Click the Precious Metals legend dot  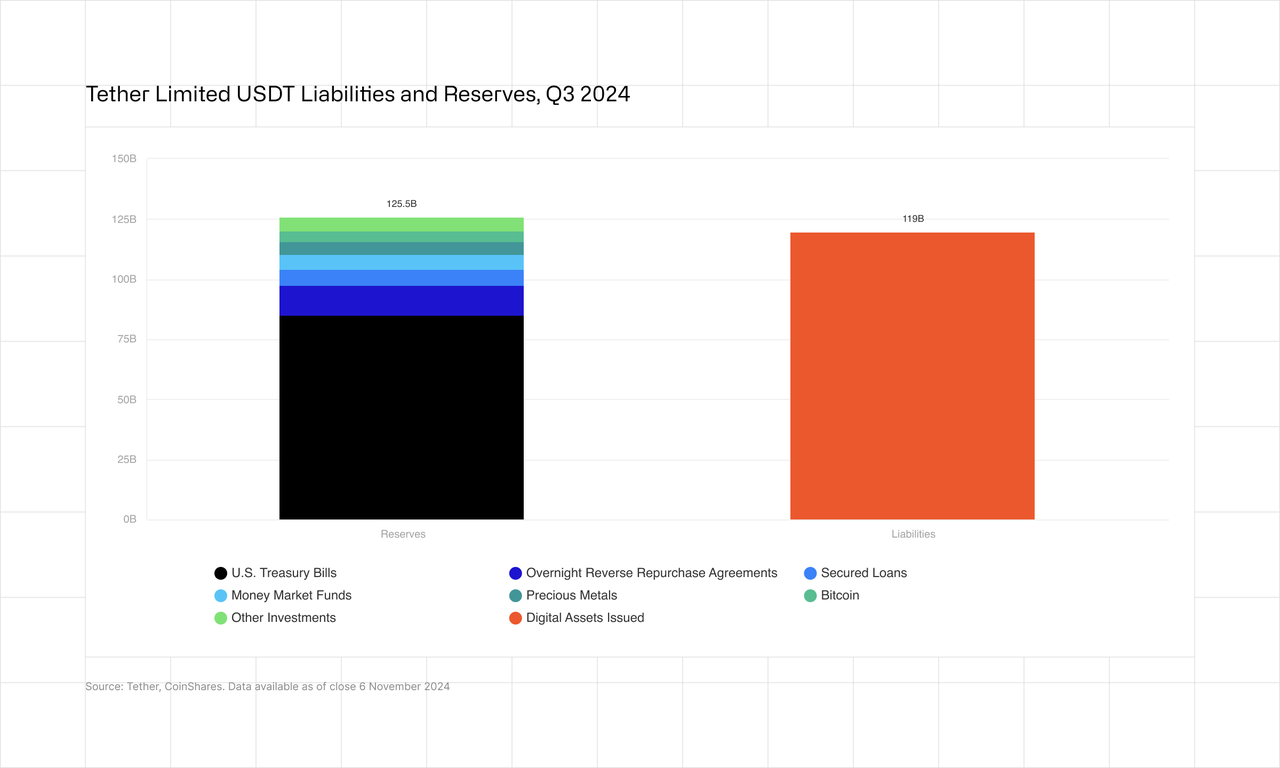515,596
